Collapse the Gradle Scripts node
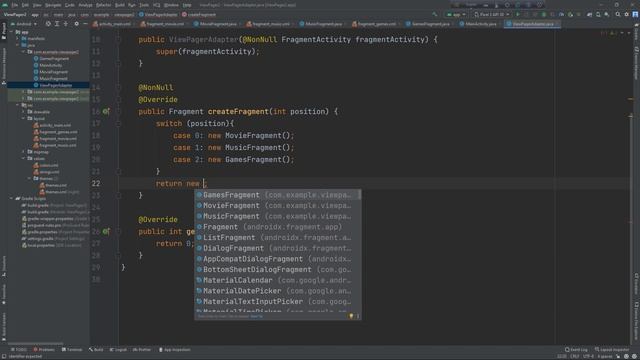Viewport: 640px width, 360px height. click(x=11, y=198)
